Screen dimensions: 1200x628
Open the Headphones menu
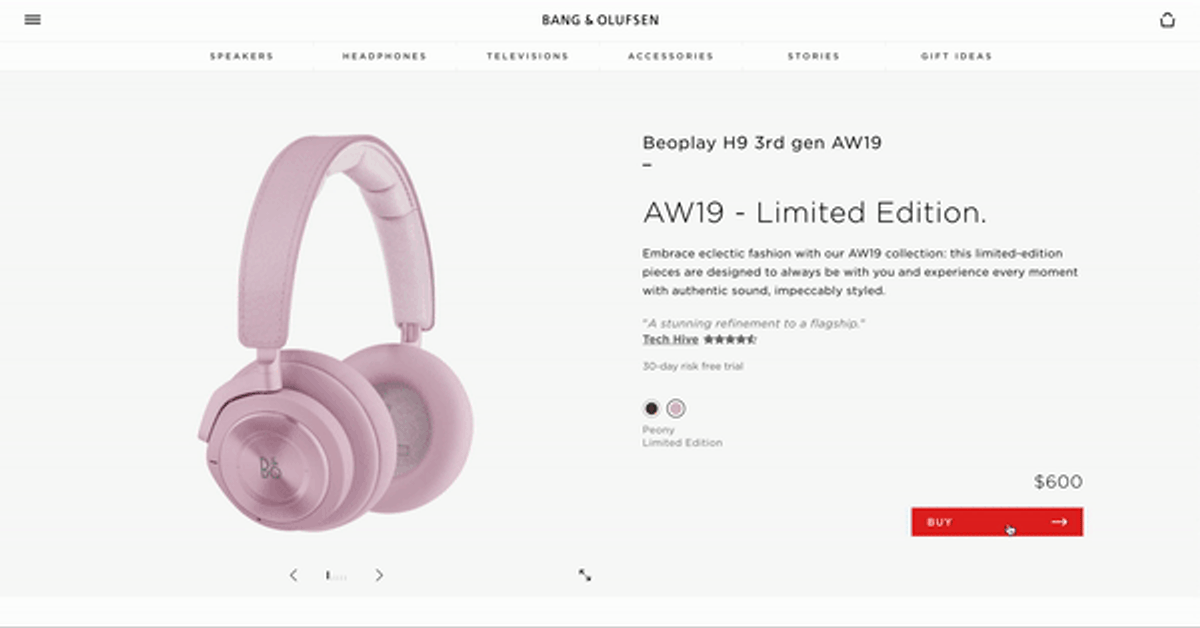(384, 56)
